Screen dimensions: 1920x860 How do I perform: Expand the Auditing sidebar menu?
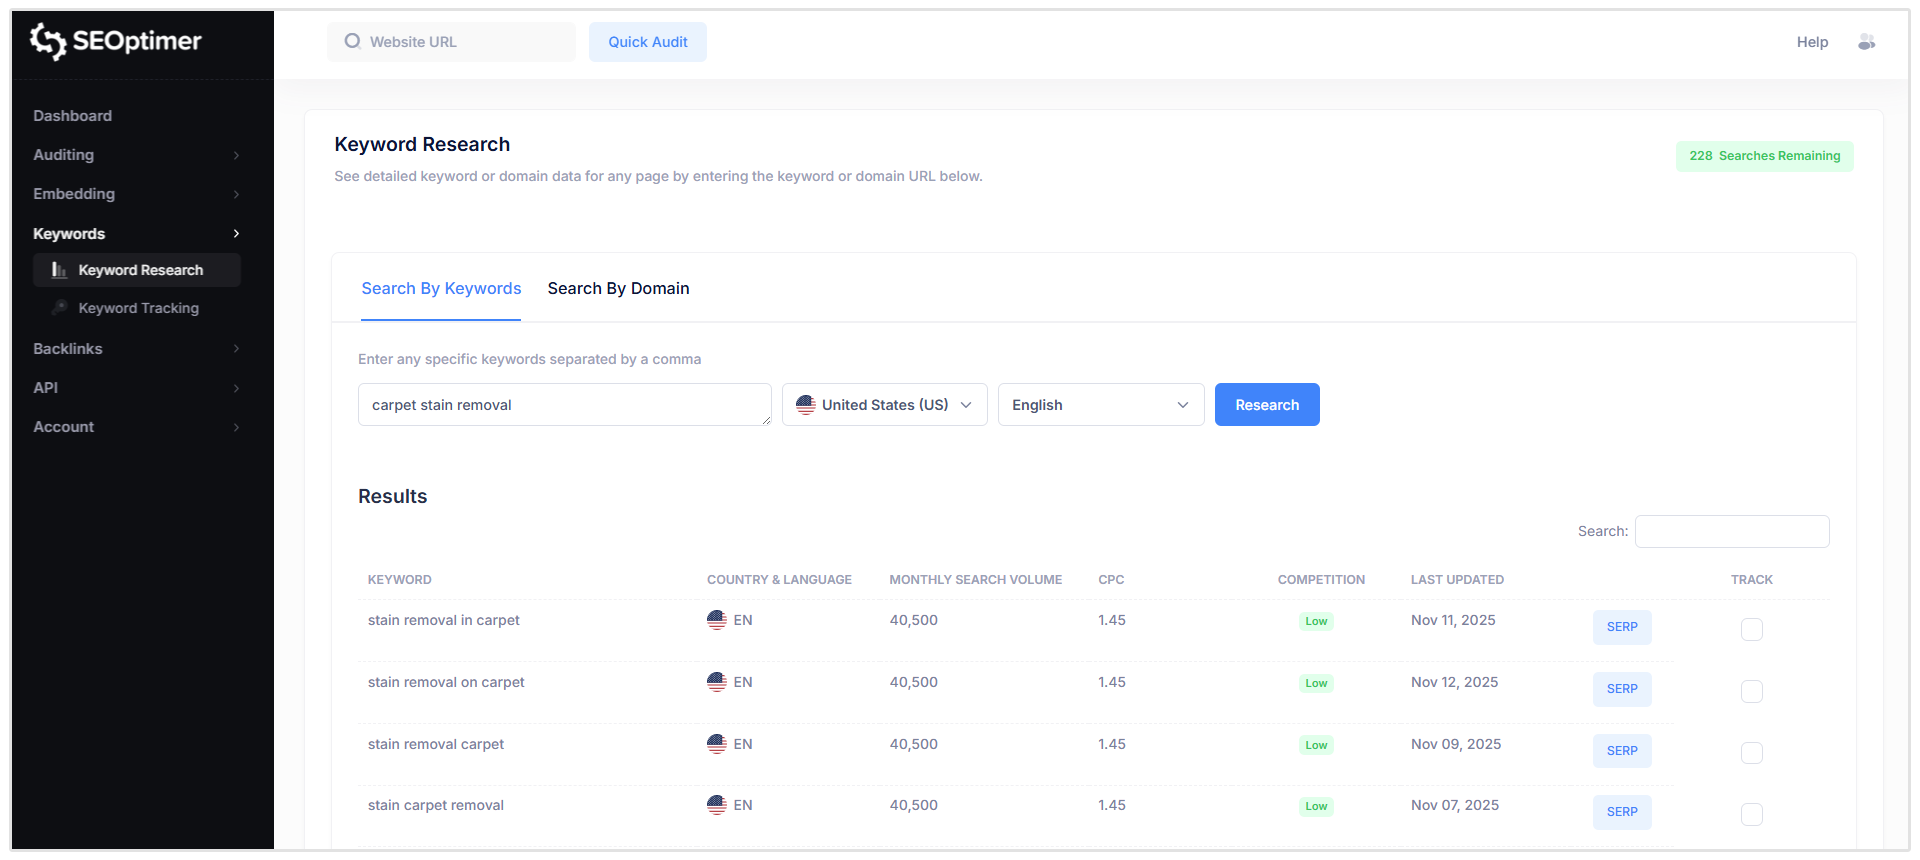(136, 155)
